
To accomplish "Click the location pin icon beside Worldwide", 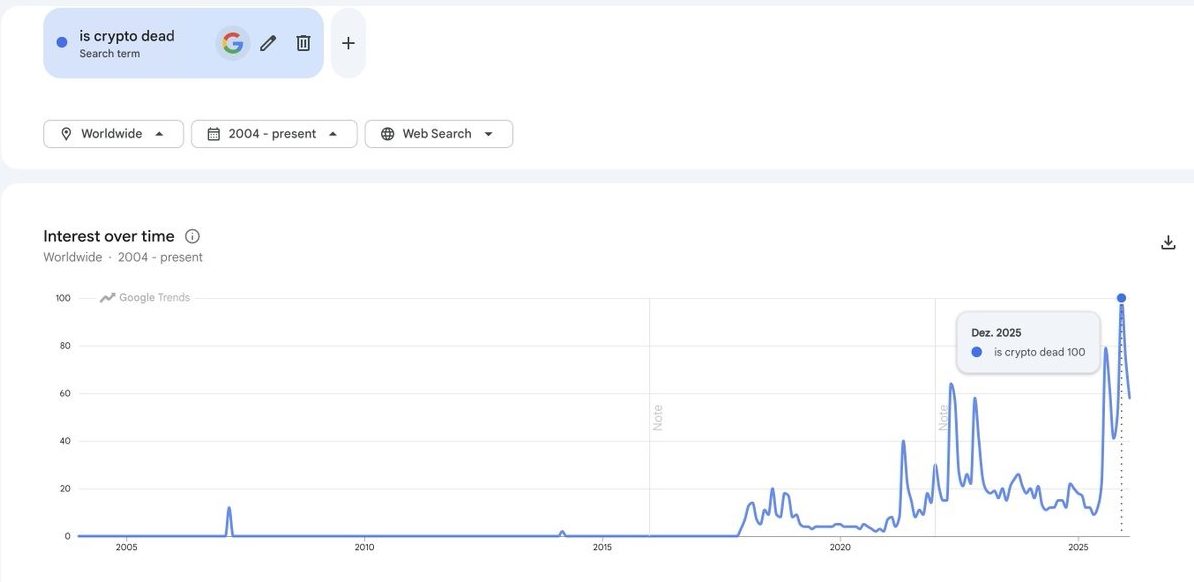I will click(x=66, y=134).
